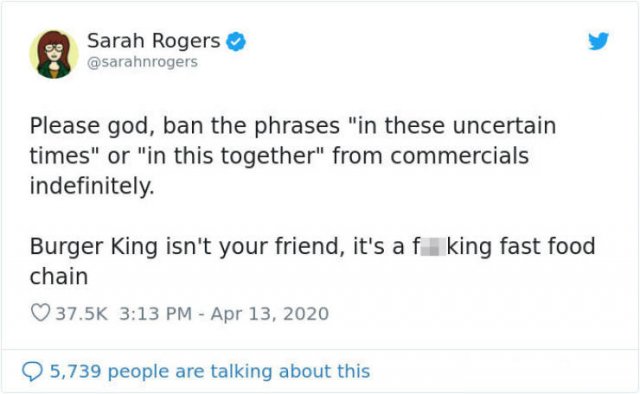The height and width of the screenshot is (394, 640).
Task: Click the speech bubble reply icon
Action: click(32, 372)
